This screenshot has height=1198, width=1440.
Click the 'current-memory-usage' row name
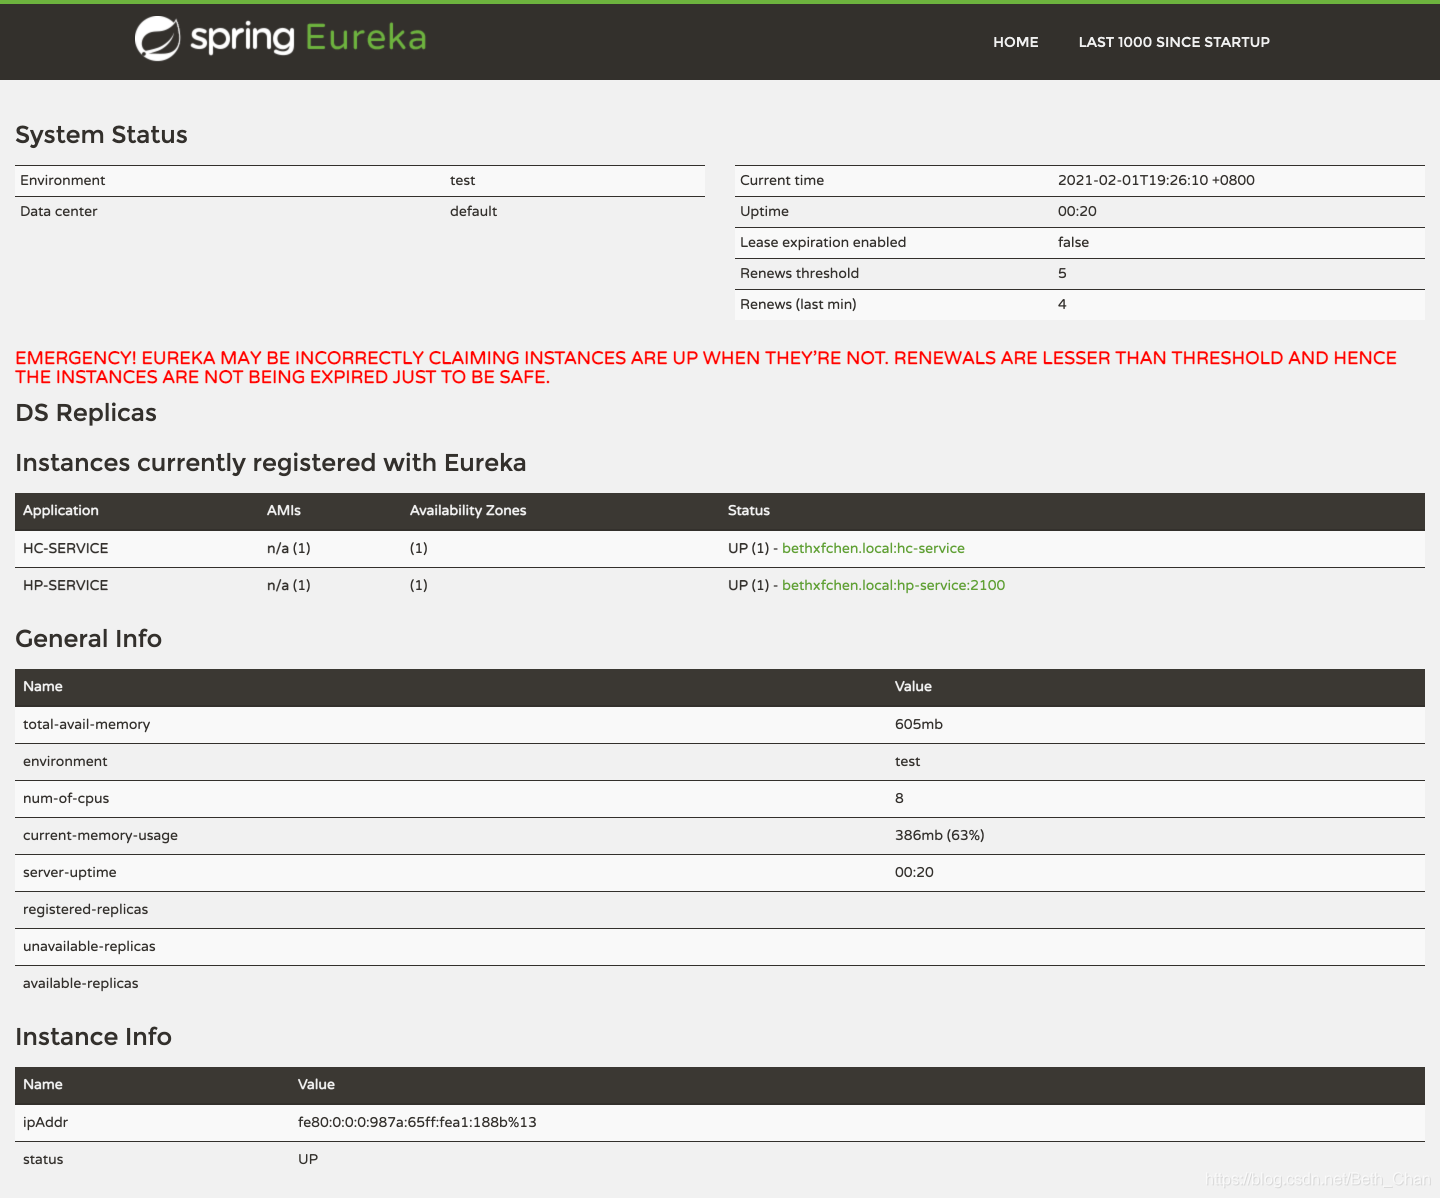100,835
